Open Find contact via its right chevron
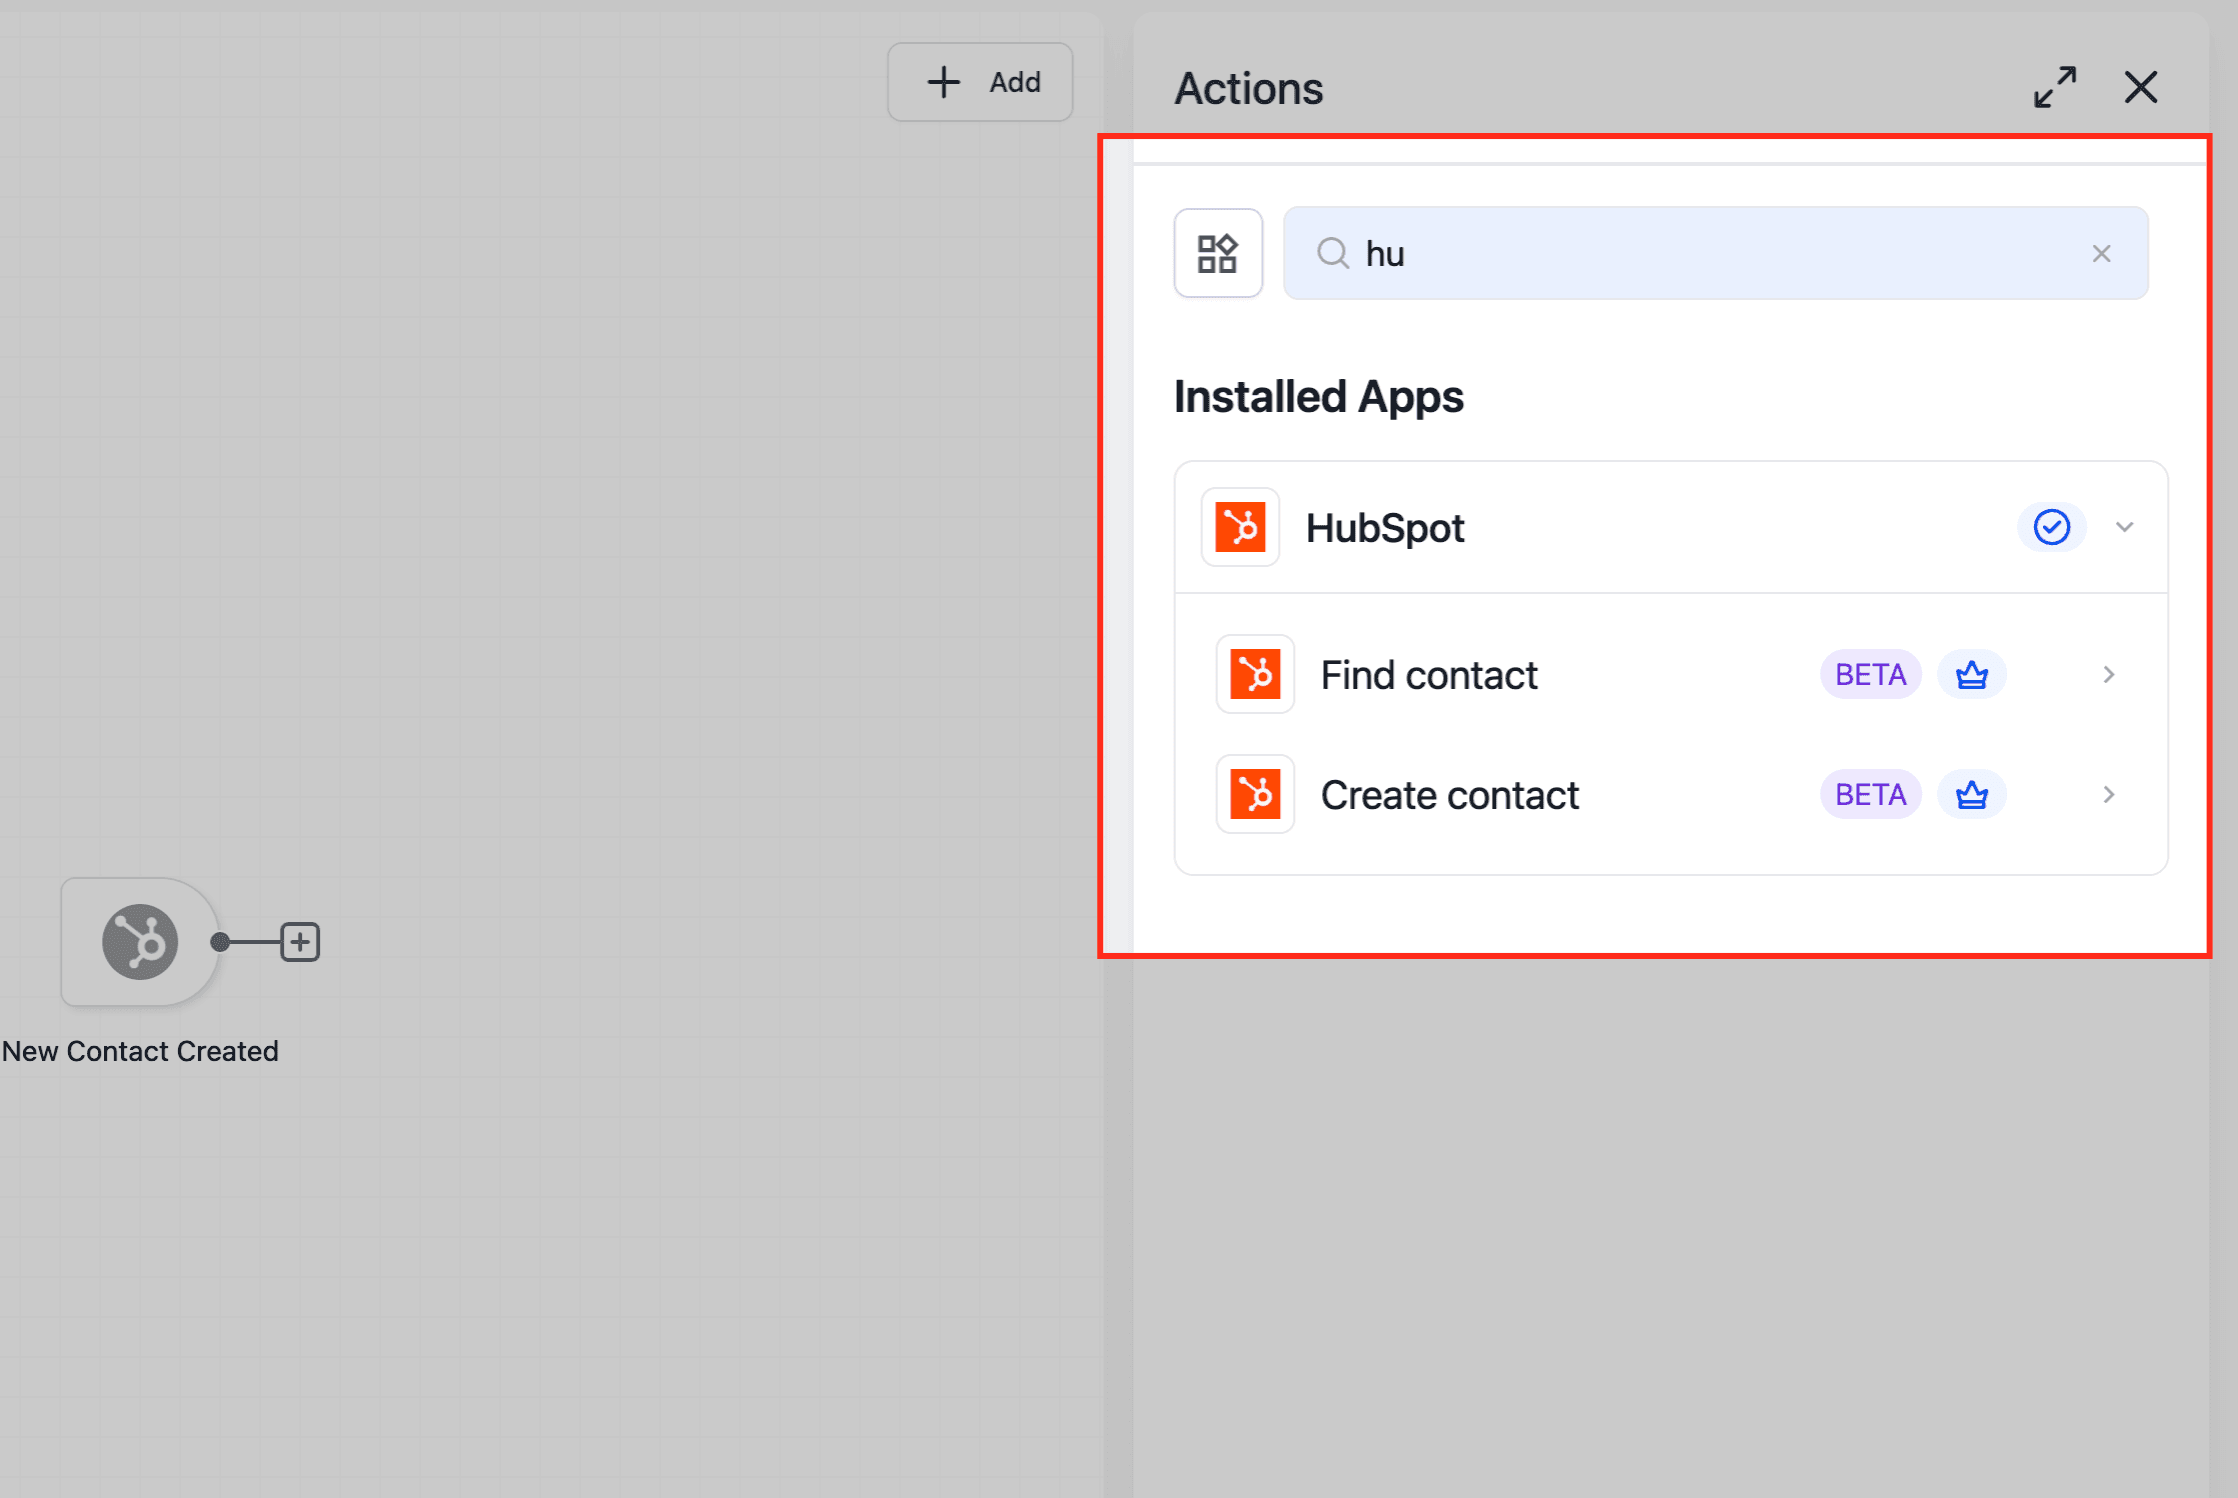2238x1498 pixels. coord(2109,675)
